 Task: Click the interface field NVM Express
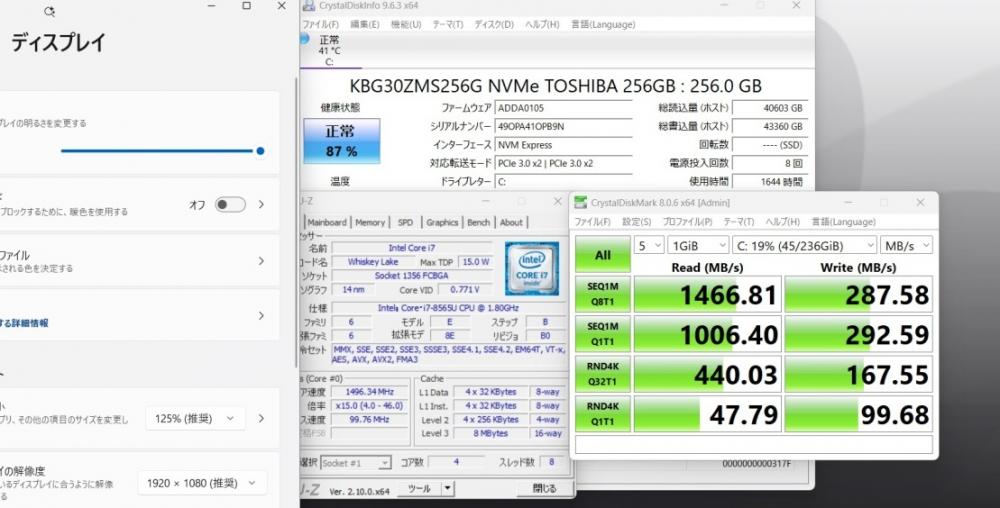(564, 145)
